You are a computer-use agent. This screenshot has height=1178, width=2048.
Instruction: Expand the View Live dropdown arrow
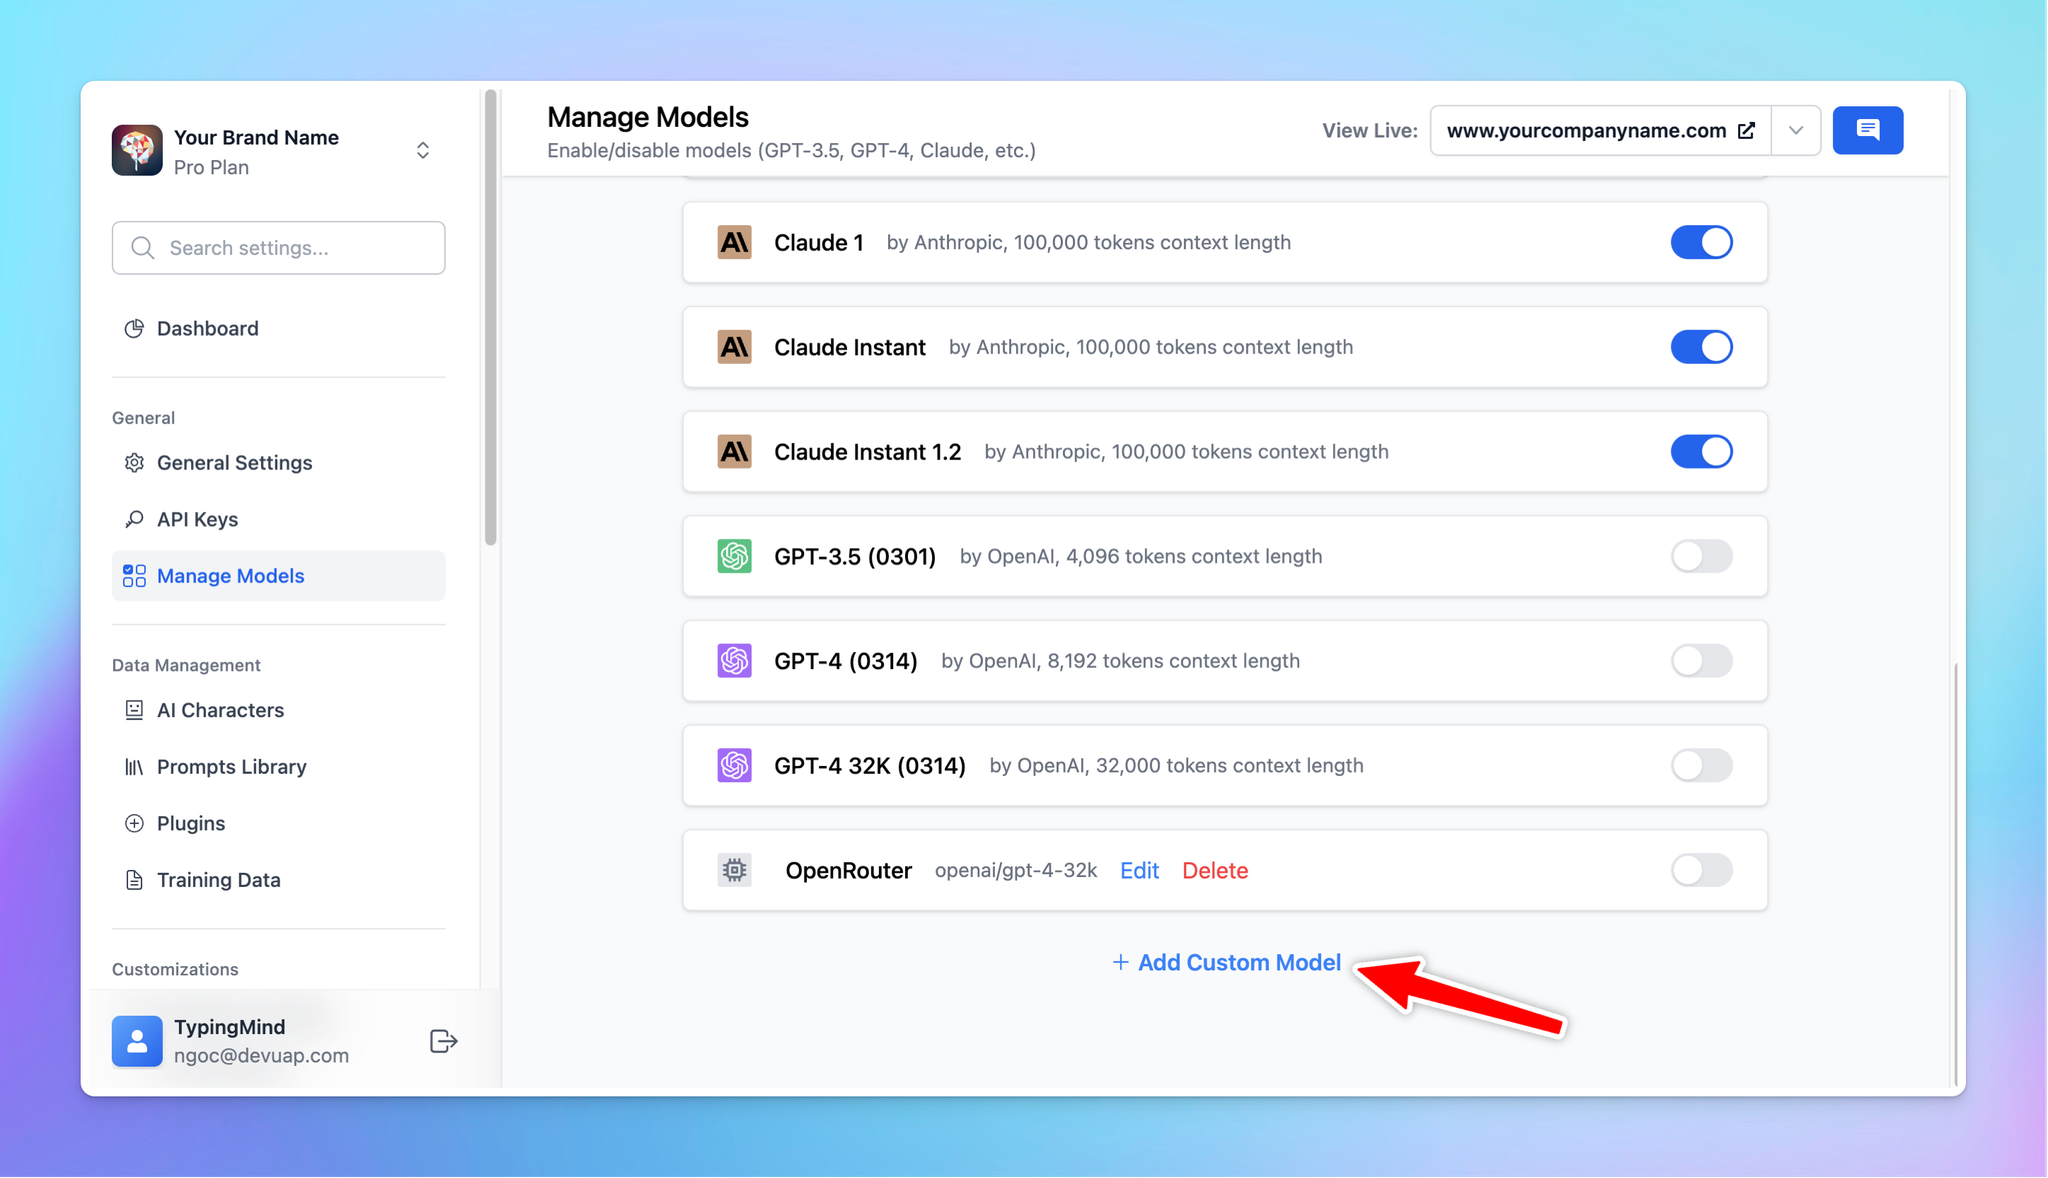[x=1796, y=131]
